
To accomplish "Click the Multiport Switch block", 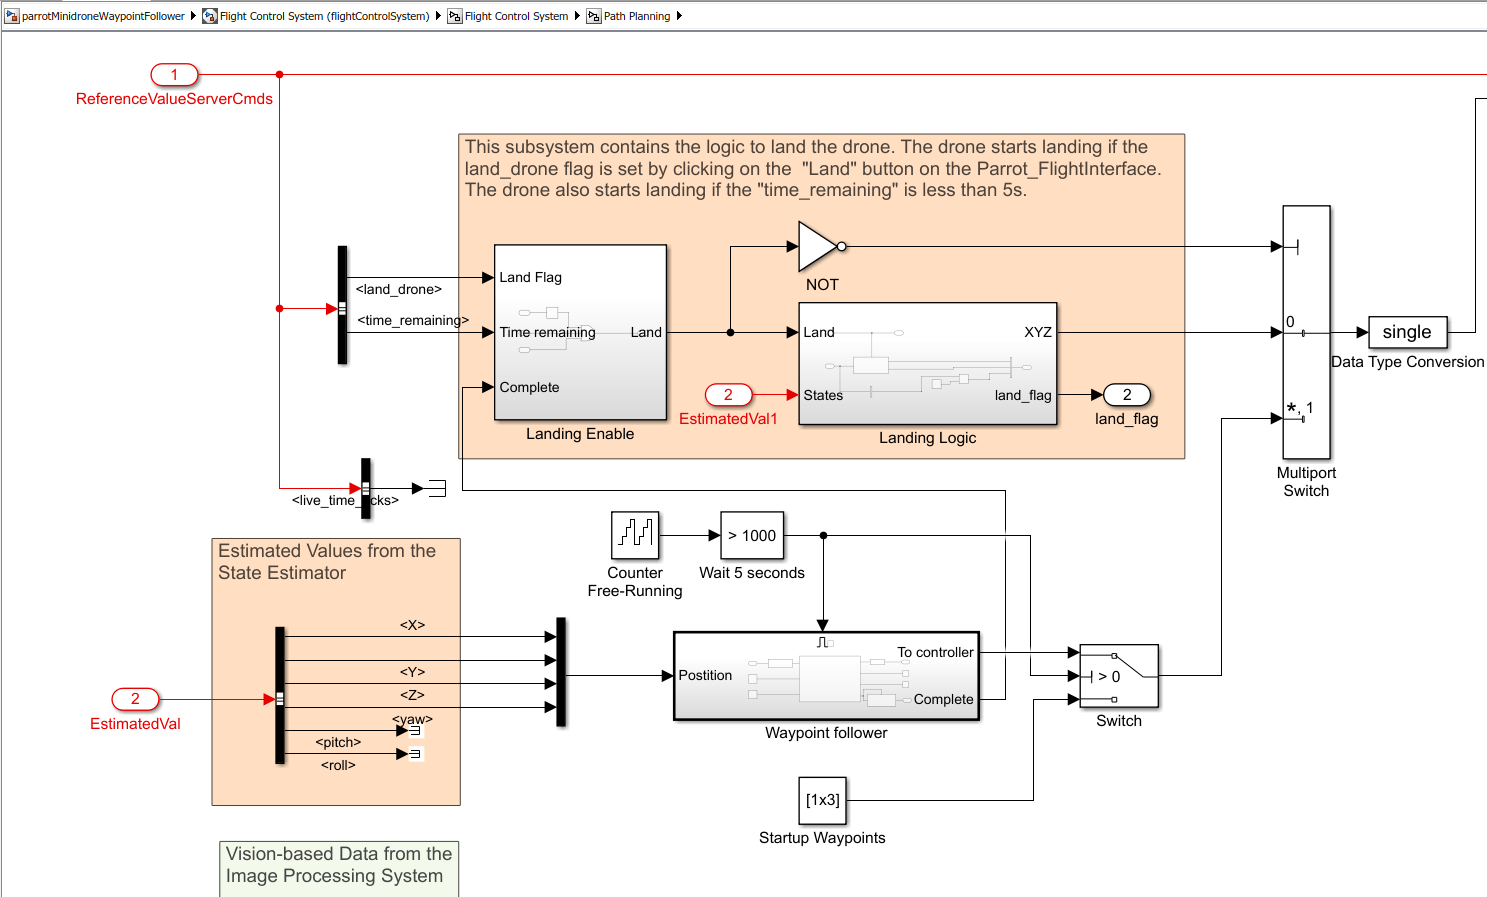I will [1306, 332].
